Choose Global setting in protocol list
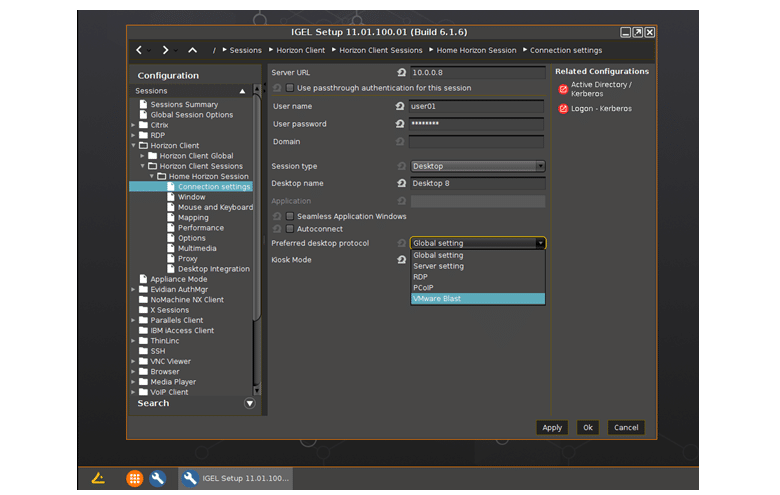This screenshot has width=780, height=495. [478, 255]
